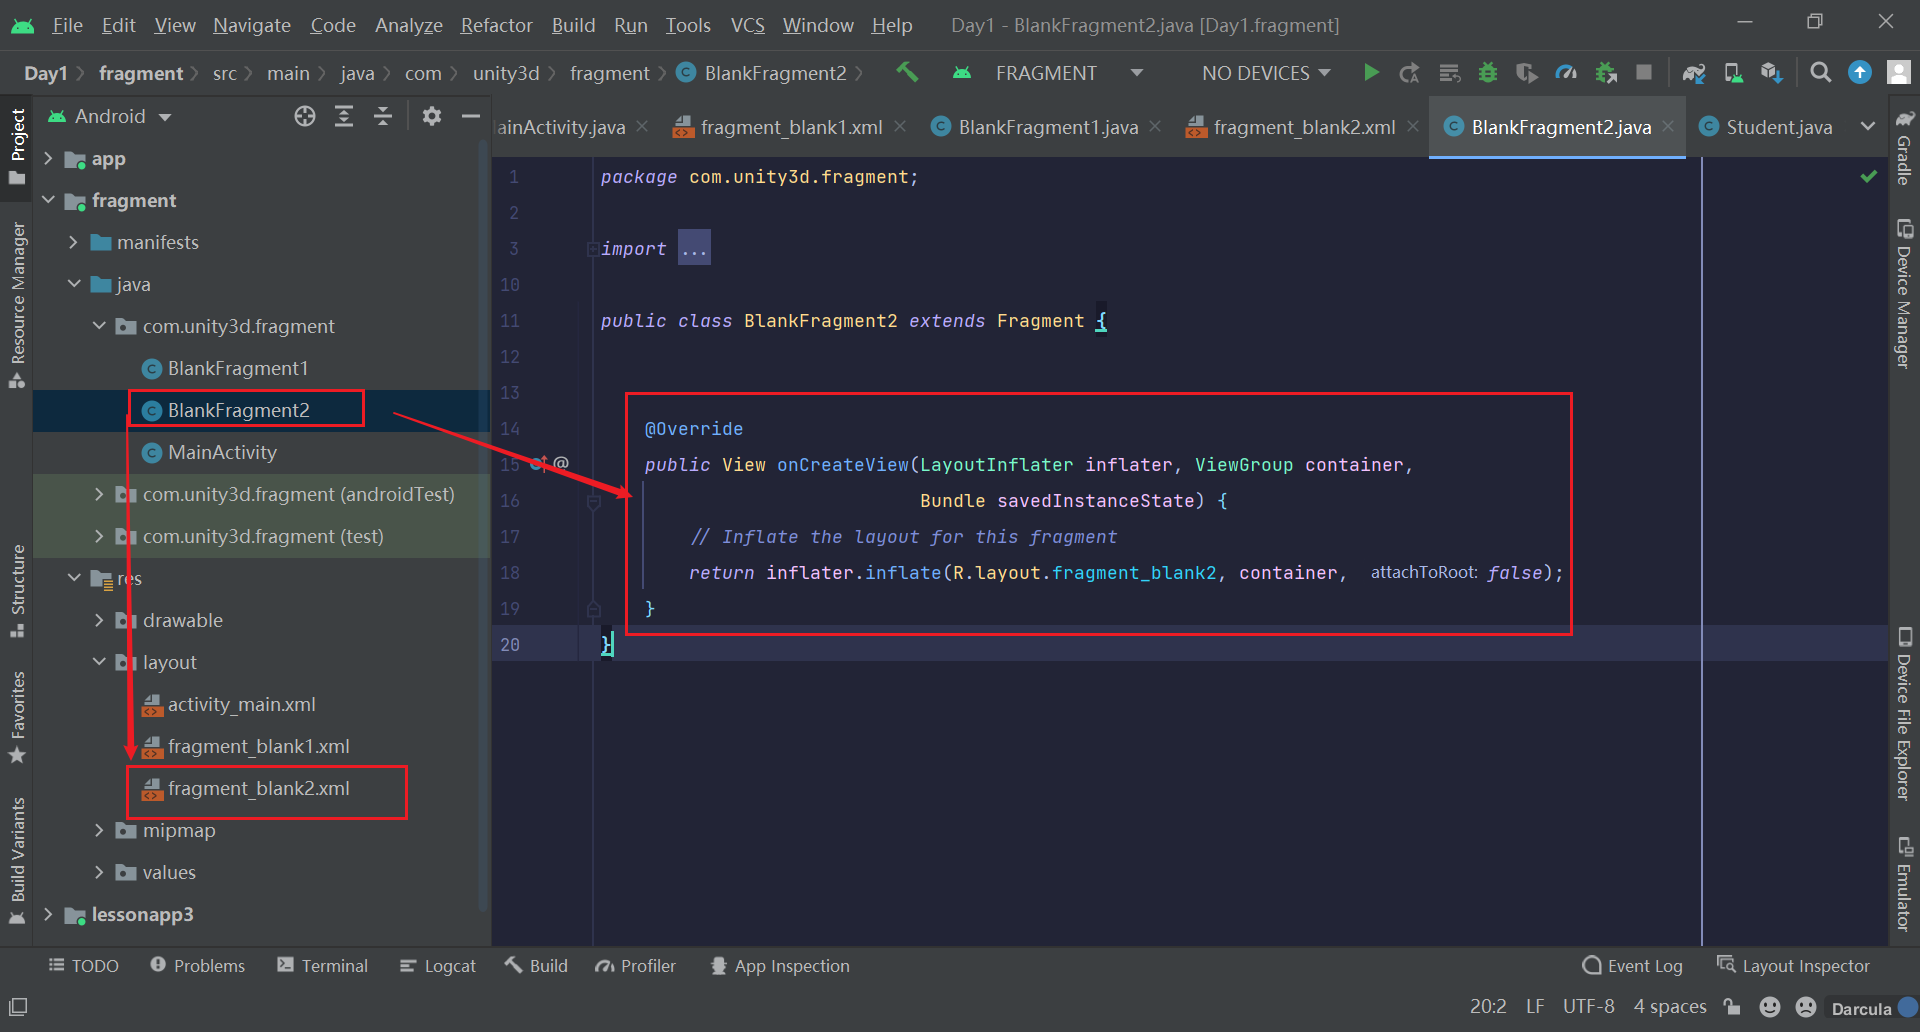Viewport: 1920px width, 1032px height.
Task: Click the Search Everywhere magnifier icon
Action: (1821, 72)
